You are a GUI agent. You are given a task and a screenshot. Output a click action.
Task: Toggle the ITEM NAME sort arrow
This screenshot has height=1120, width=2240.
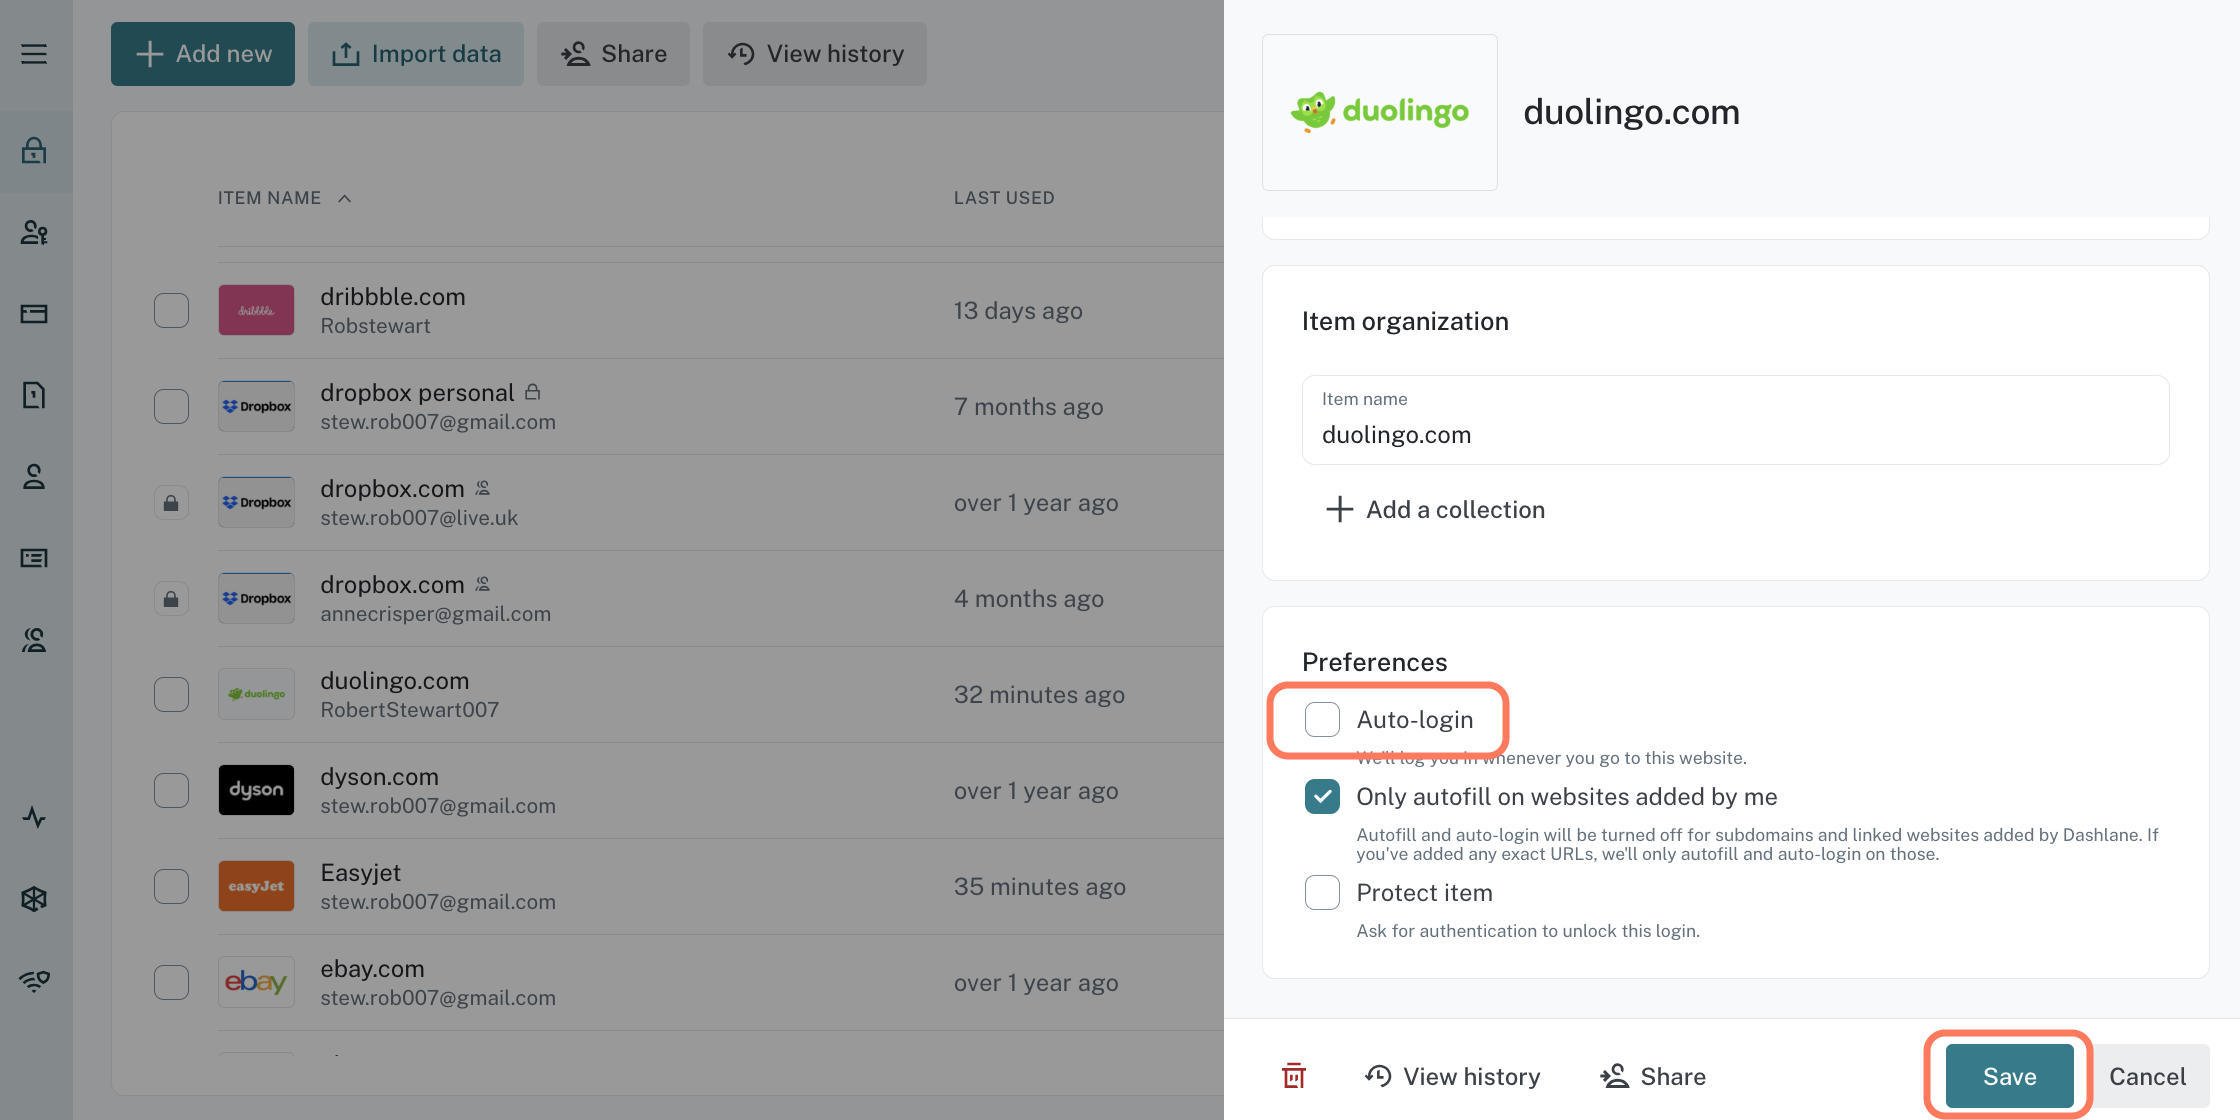(x=344, y=198)
